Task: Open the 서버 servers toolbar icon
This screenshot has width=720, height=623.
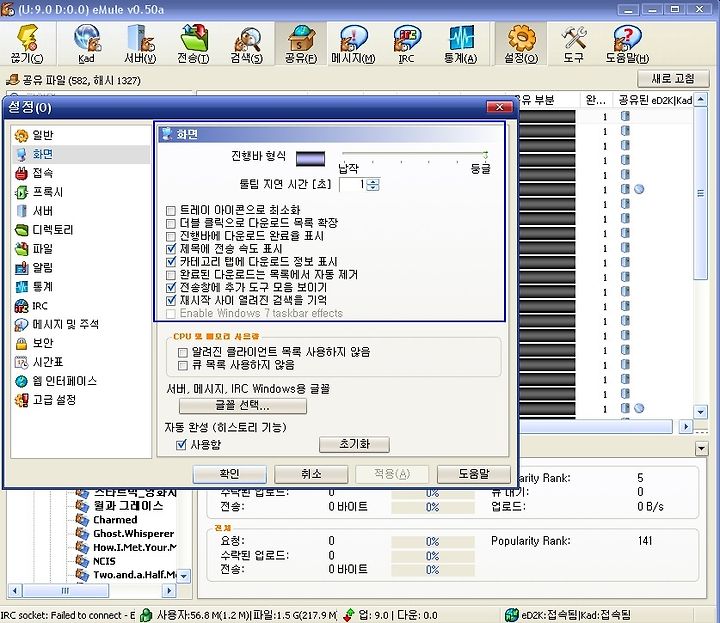Action: 140,44
